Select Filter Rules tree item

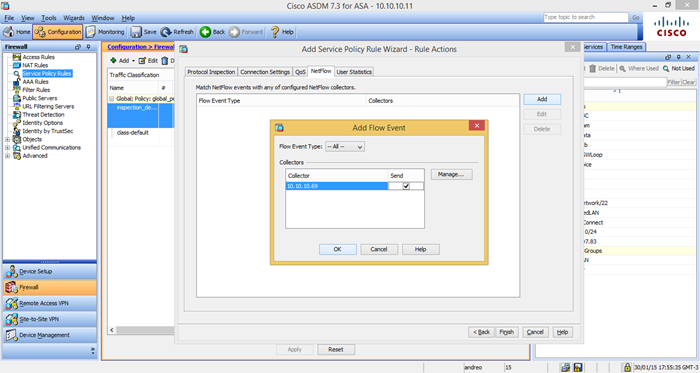pos(36,90)
